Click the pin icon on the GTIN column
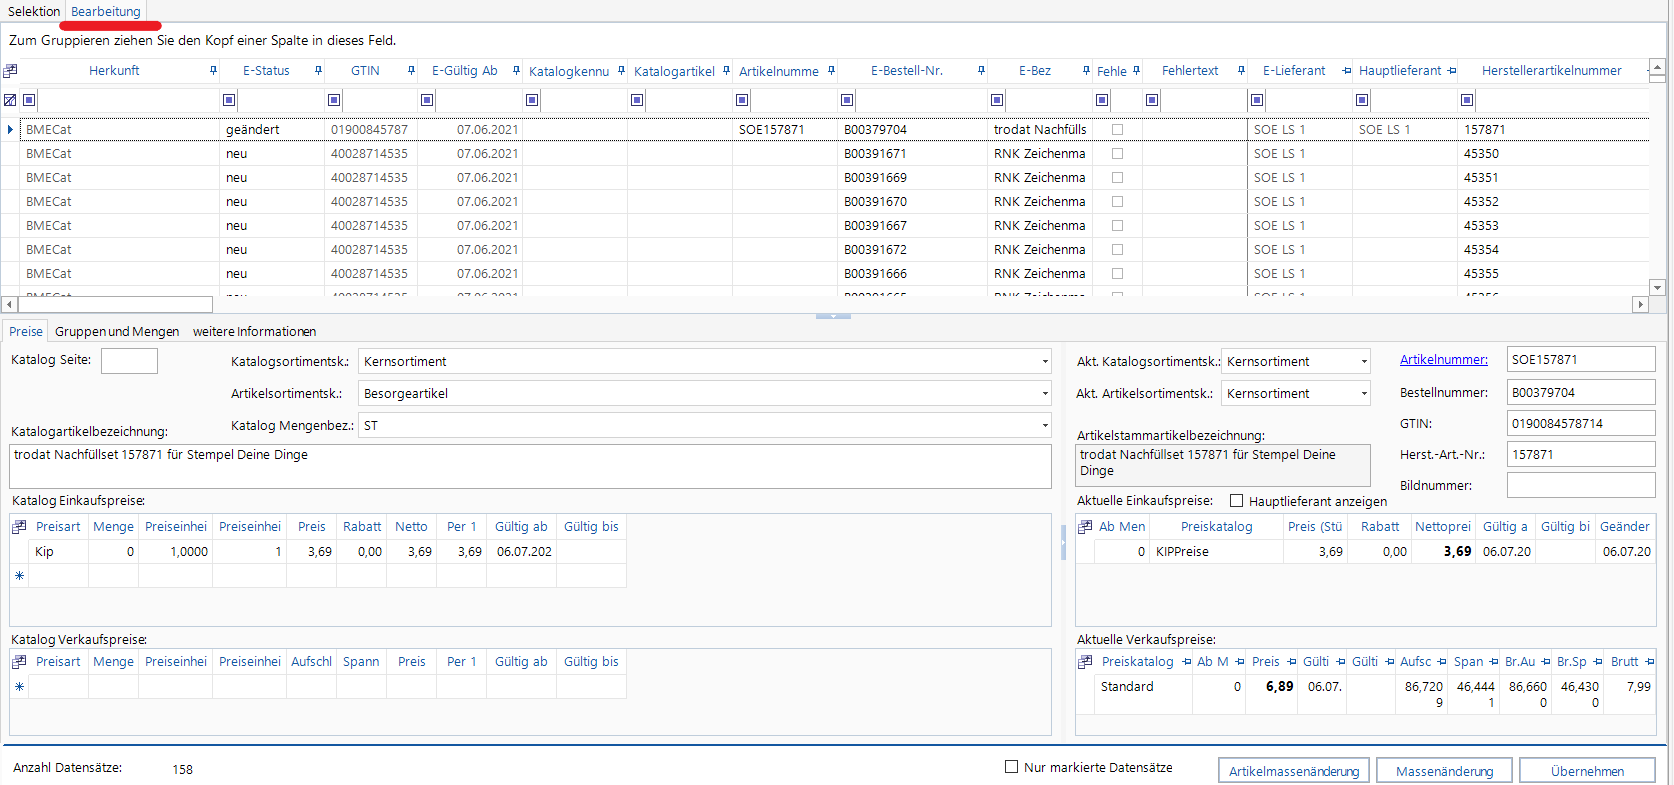This screenshot has height=785, width=1674. (x=411, y=71)
